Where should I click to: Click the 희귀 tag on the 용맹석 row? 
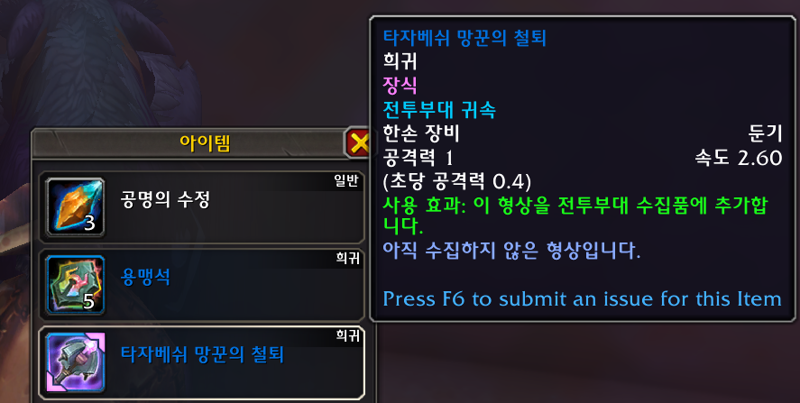pyautogui.click(x=347, y=259)
